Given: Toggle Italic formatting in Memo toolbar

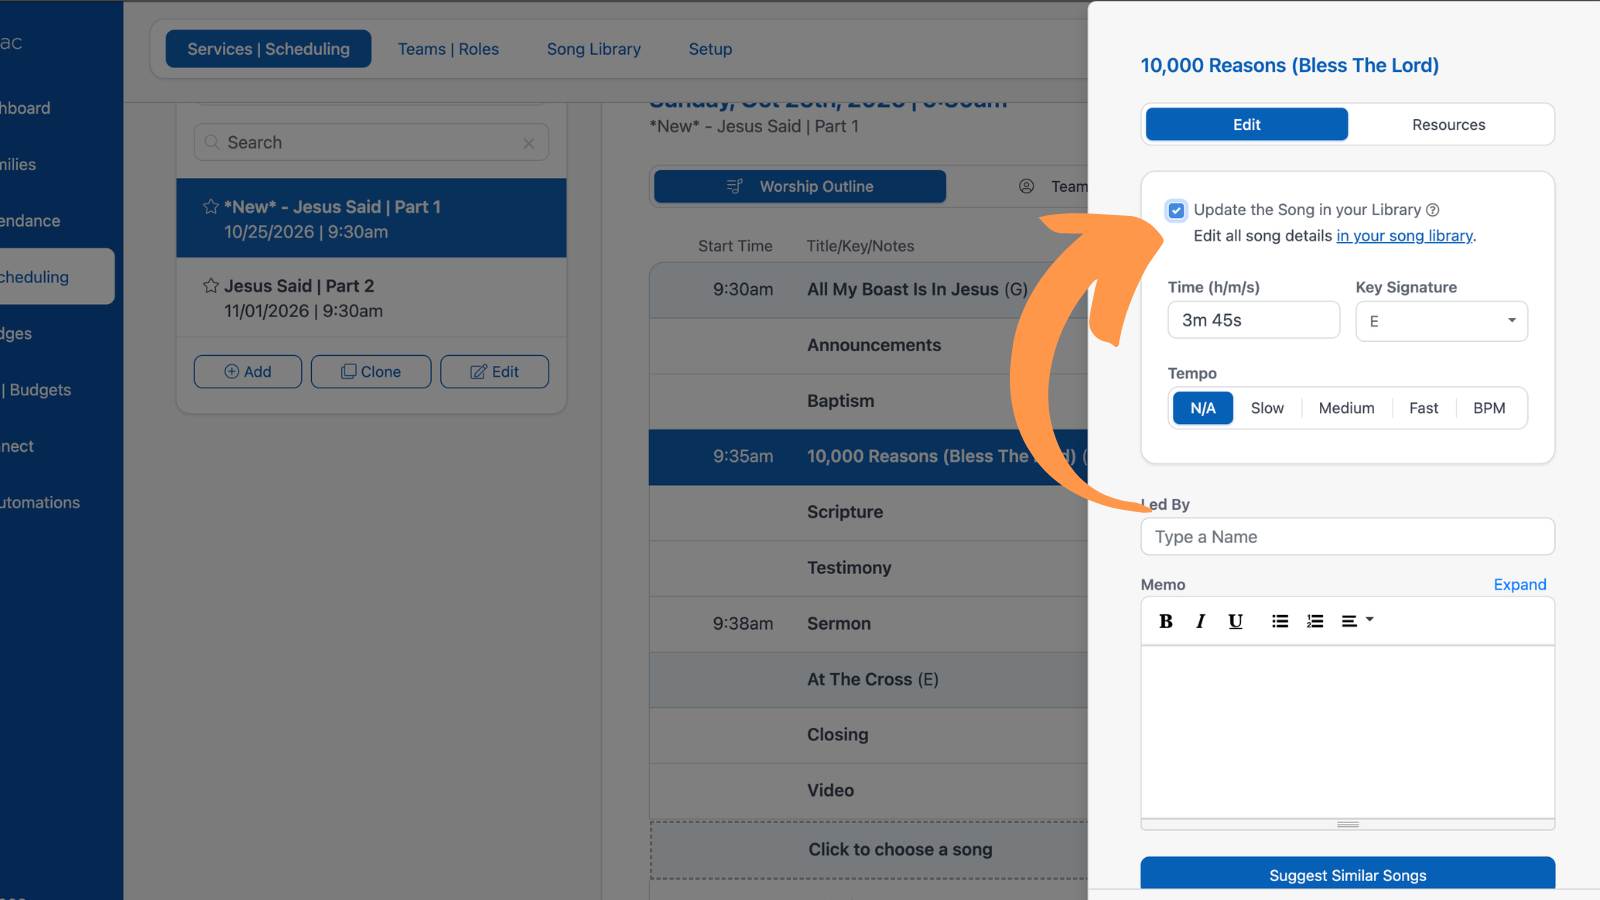Looking at the screenshot, I should tap(1200, 621).
